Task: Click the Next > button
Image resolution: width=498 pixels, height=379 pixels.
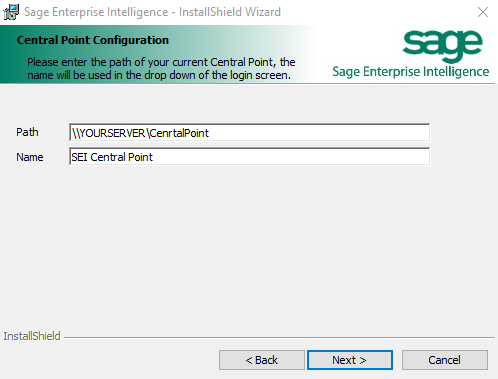Action: click(x=350, y=360)
